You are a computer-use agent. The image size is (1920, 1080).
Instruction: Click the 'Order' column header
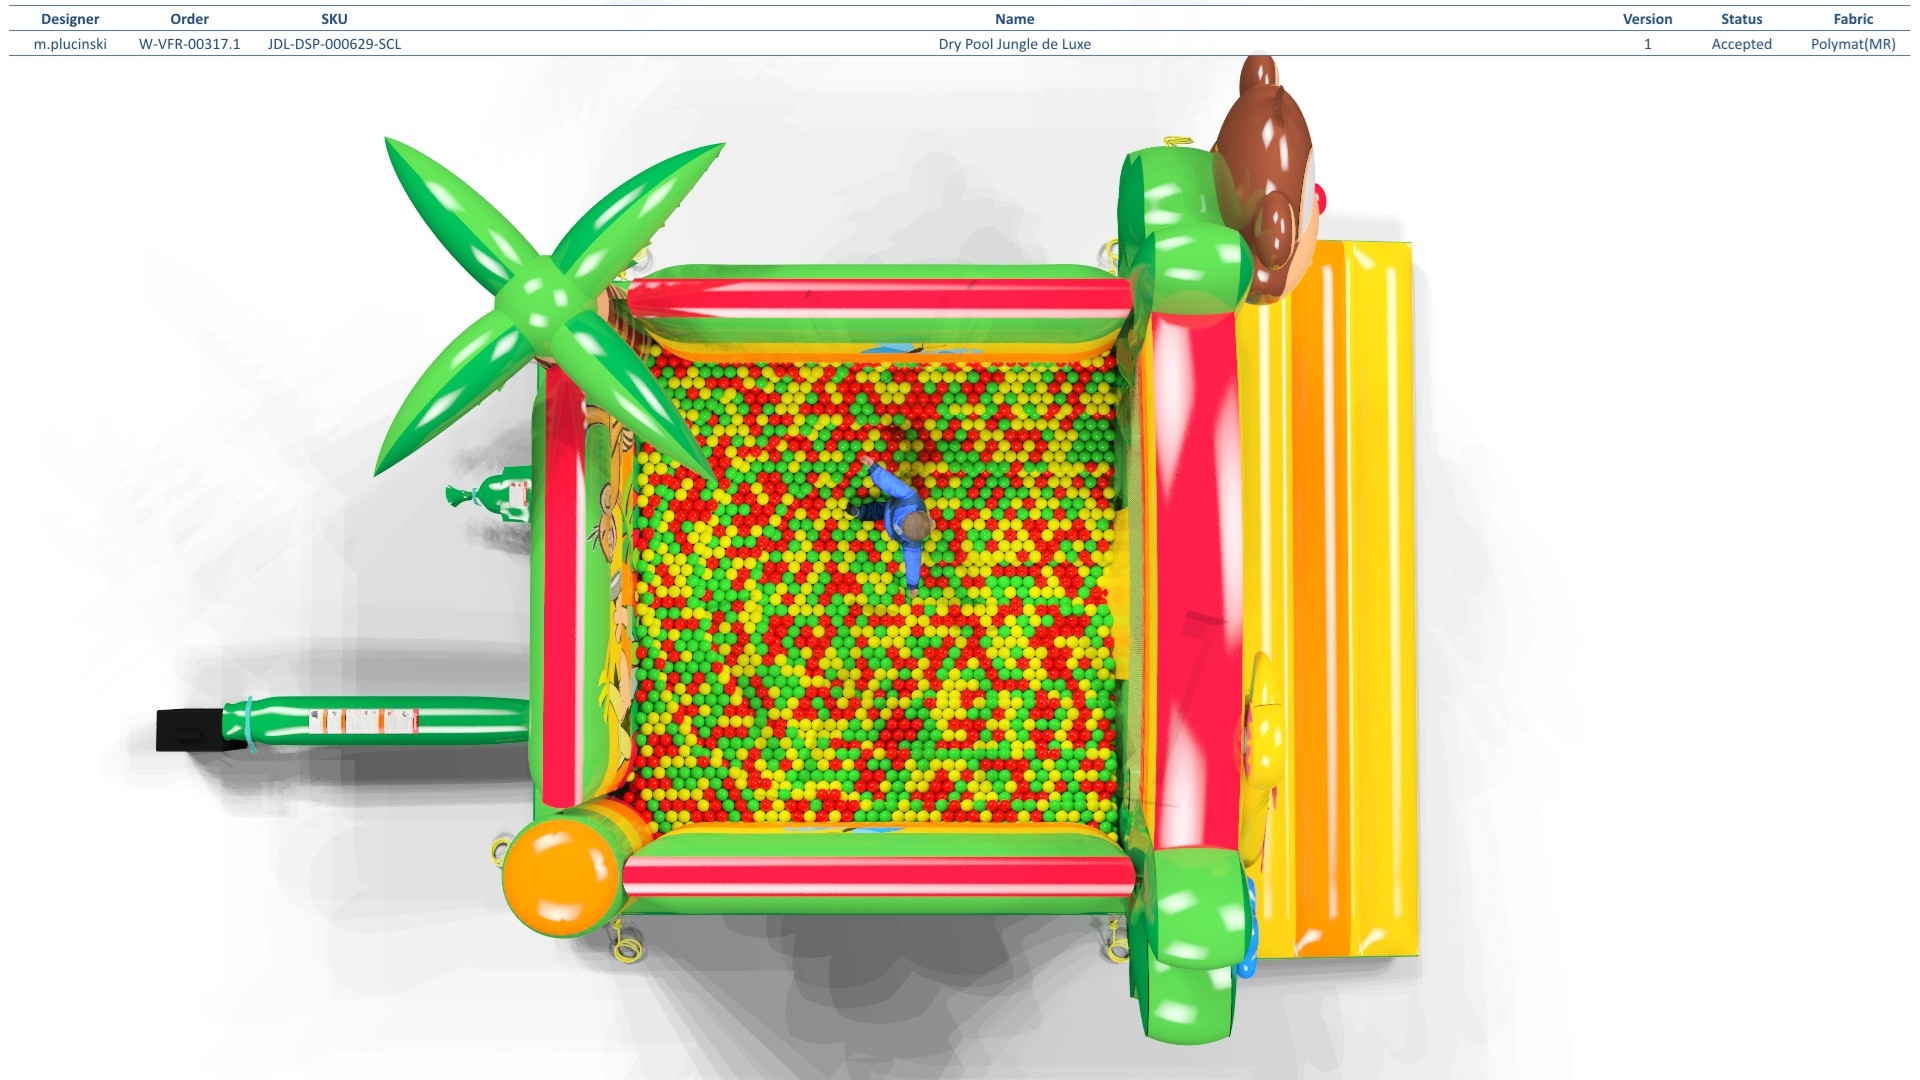(x=189, y=19)
